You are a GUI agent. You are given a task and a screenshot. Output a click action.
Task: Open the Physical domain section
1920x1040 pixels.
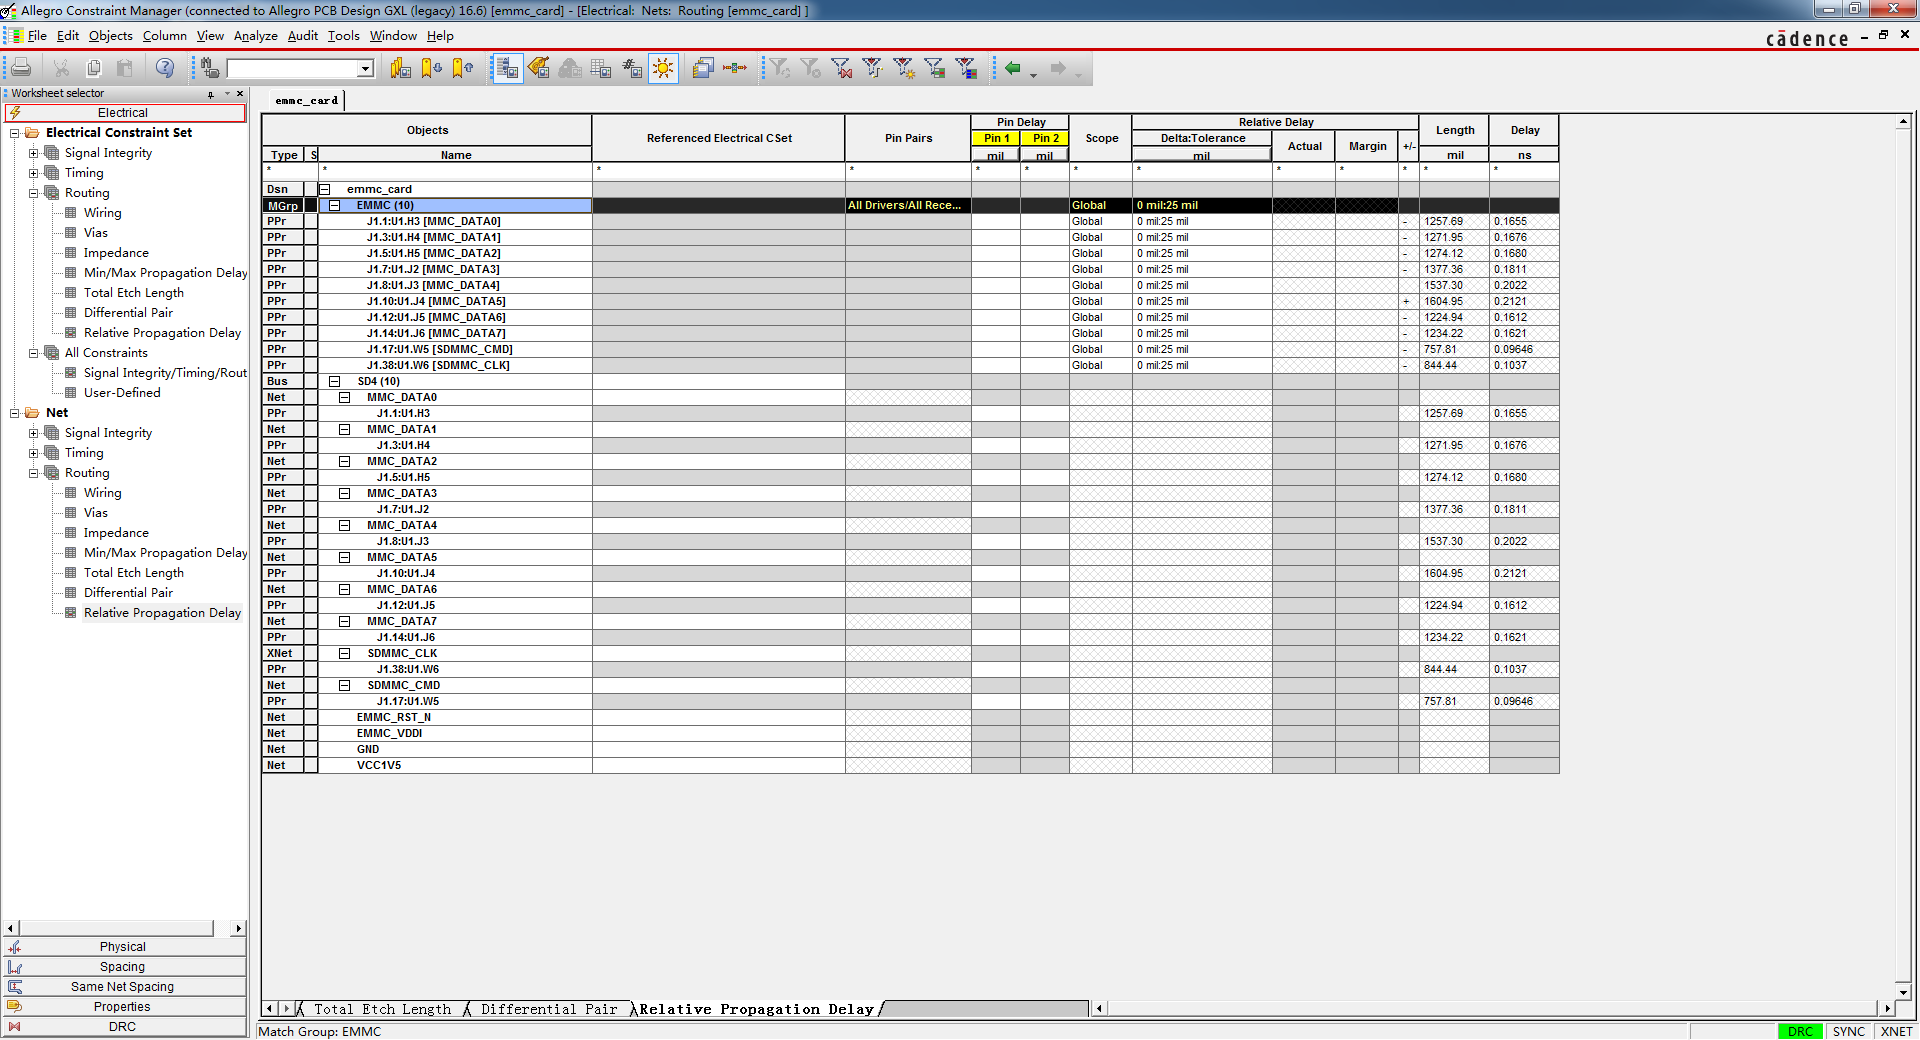pos(123,947)
